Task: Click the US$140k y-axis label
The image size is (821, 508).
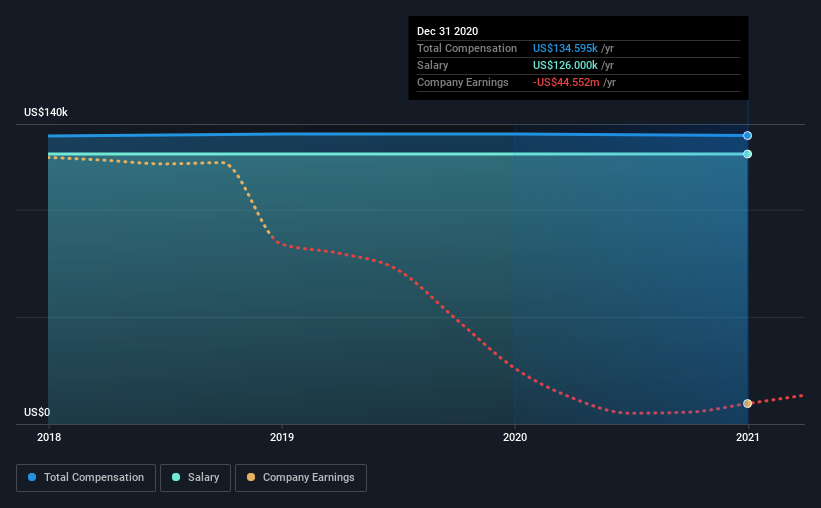Action: pos(46,112)
